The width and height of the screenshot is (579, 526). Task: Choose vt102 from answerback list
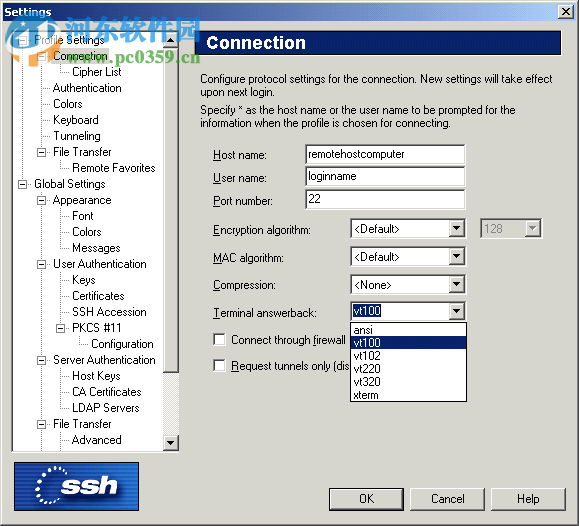[x=408, y=356]
